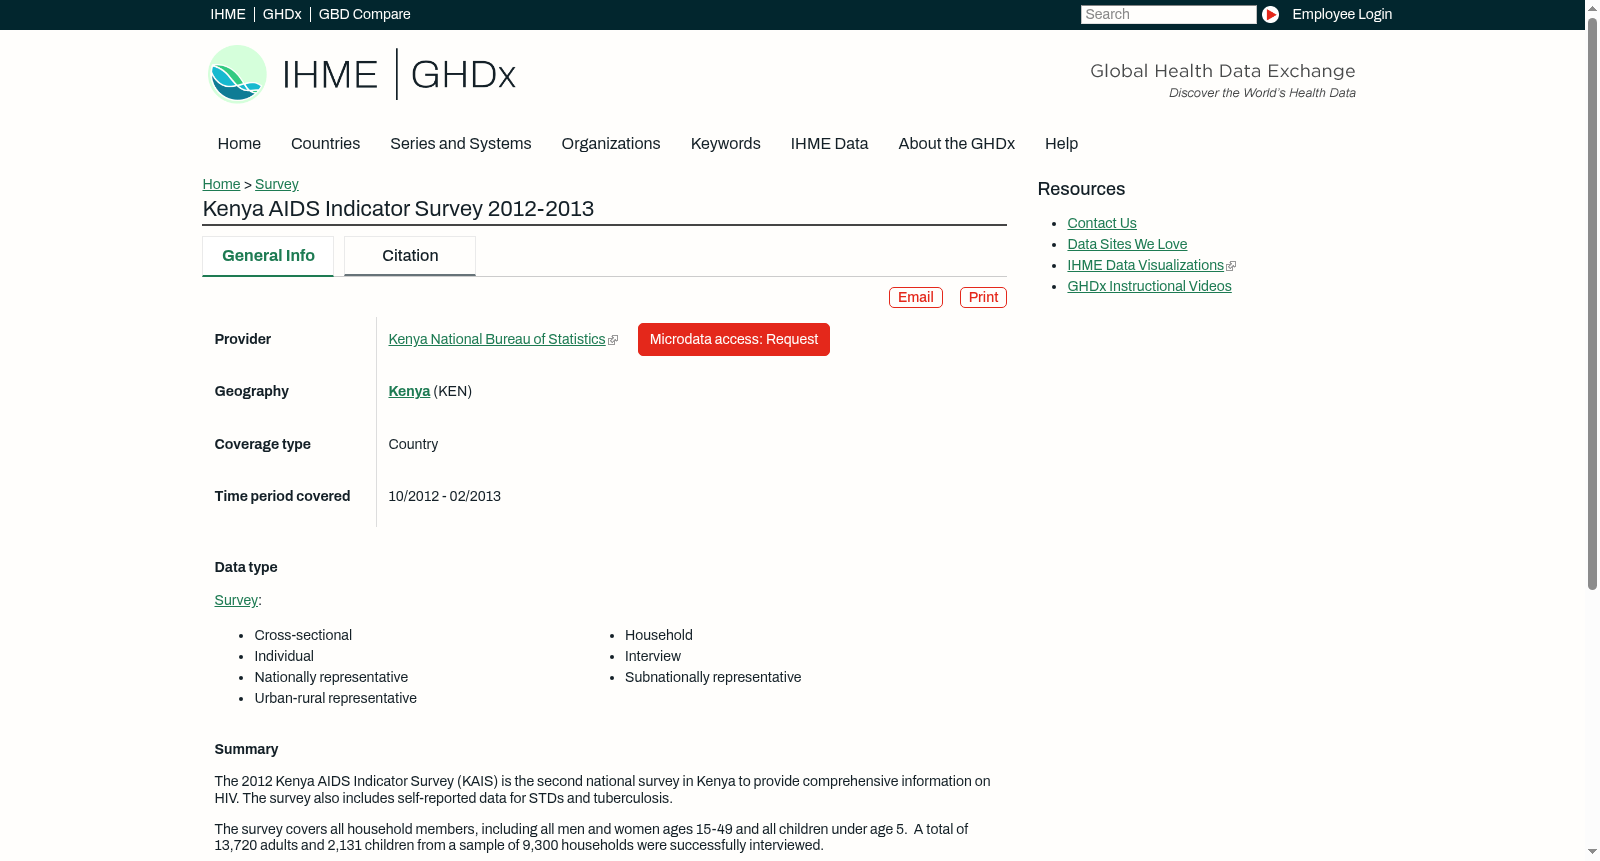Open GBD Compare in top bar
Image resolution: width=1600 pixels, height=861 pixels.
pyautogui.click(x=365, y=14)
